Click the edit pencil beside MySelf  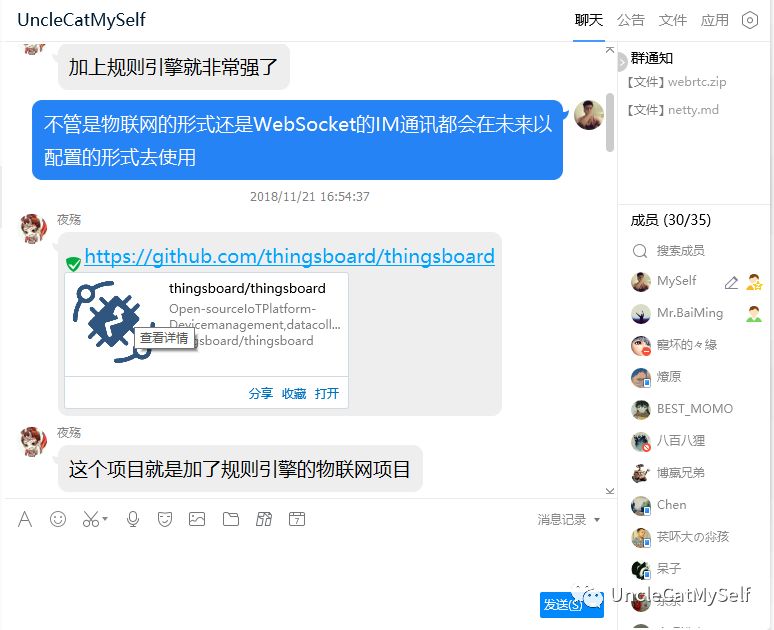point(731,282)
